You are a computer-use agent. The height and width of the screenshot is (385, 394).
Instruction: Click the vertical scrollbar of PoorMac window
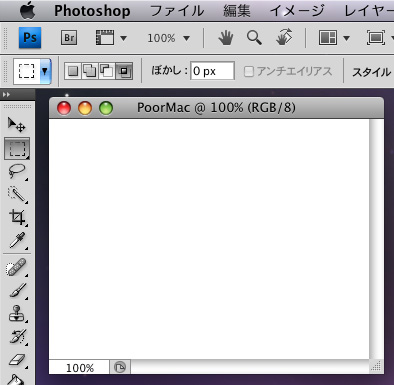[376, 239]
